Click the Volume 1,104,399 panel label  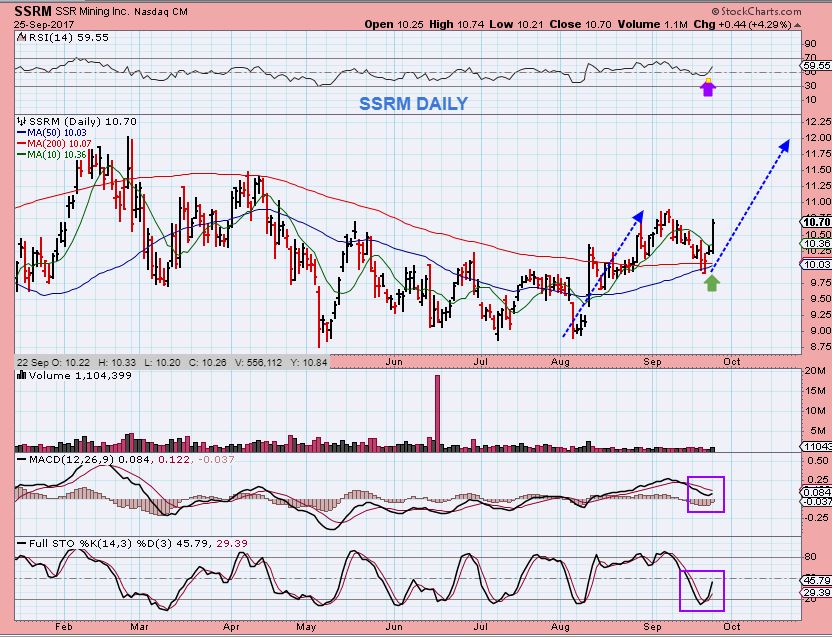coord(80,375)
